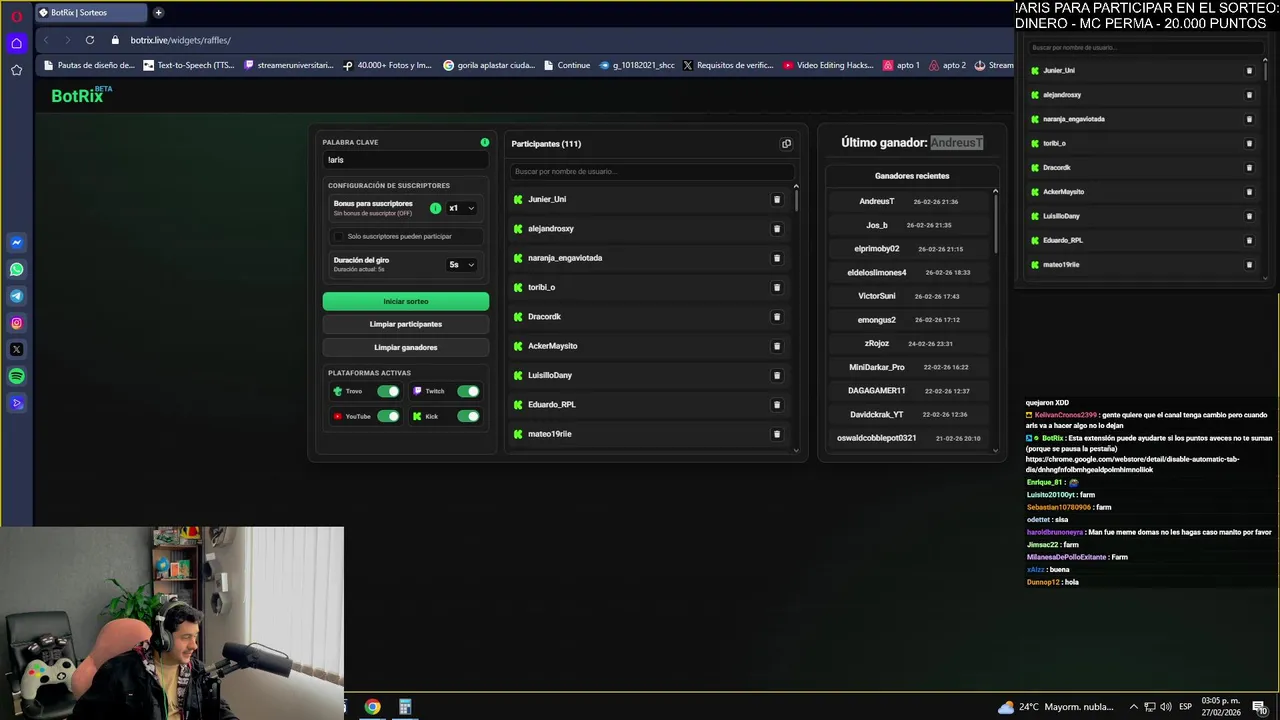Click 'Limpiar participantes' button
The width and height of the screenshot is (1280, 720).
click(406, 324)
